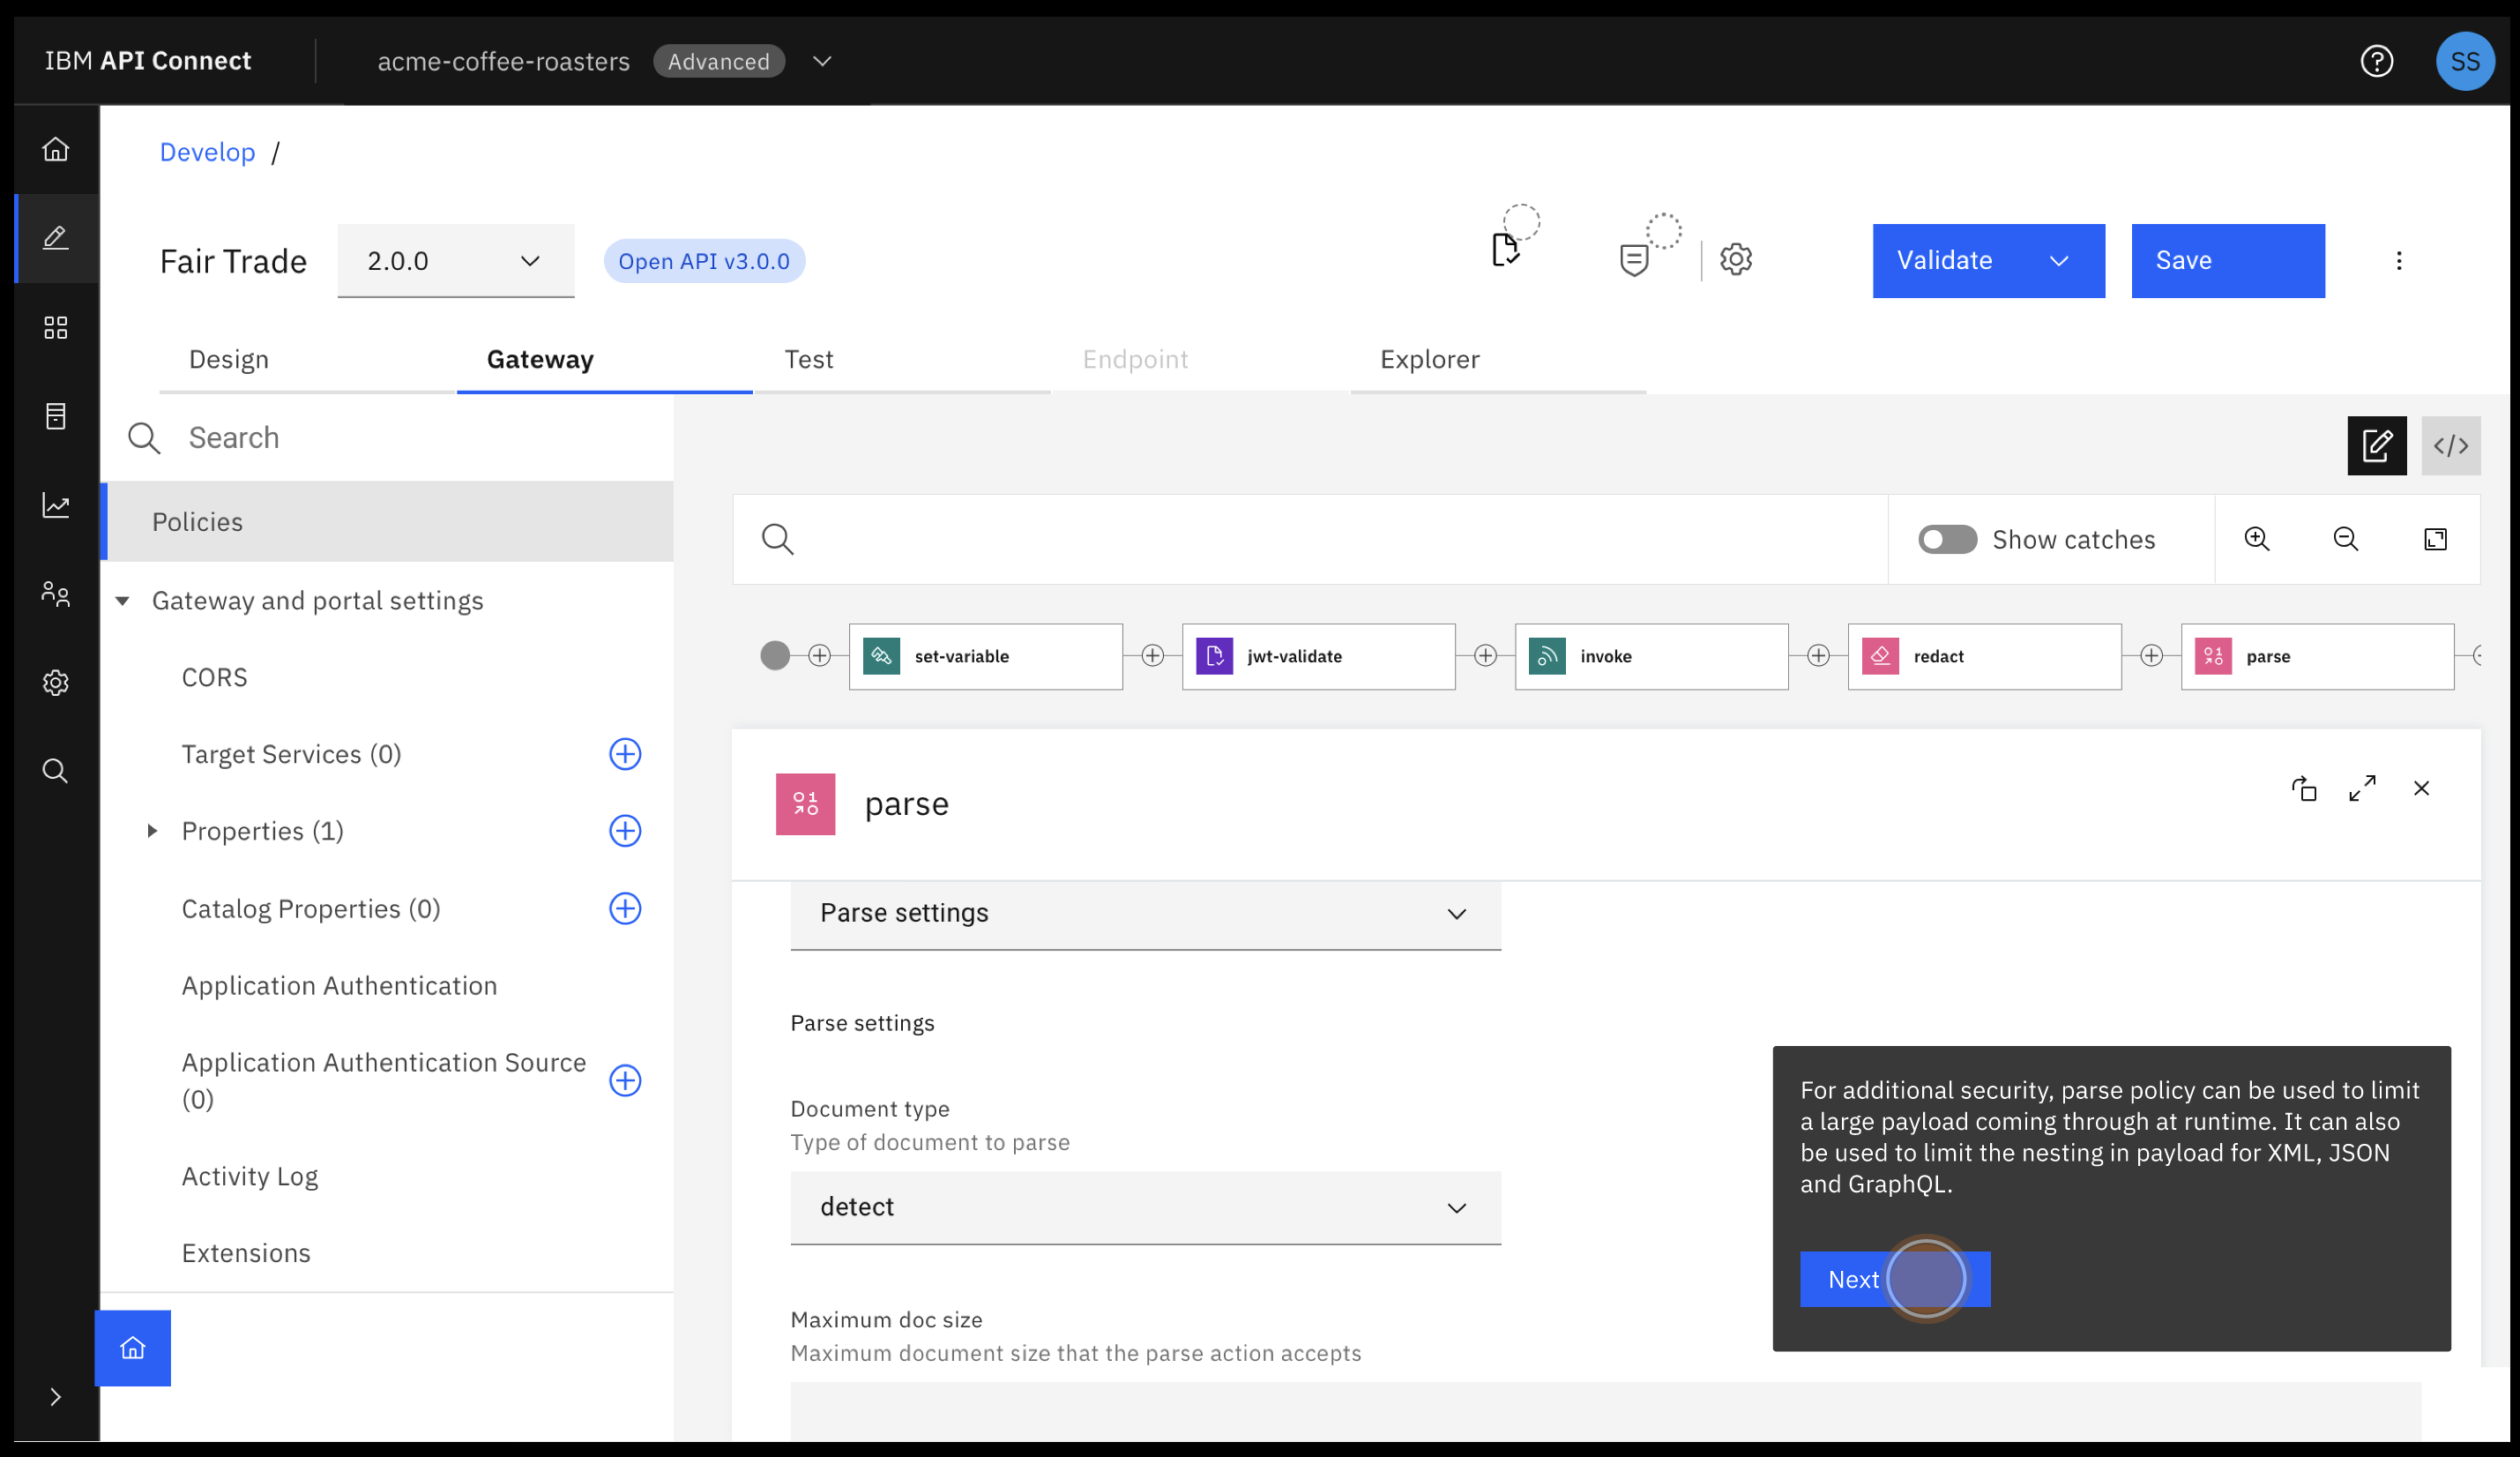Open the help question mark icon
The image size is (2520, 1457).
pos(2376,61)
